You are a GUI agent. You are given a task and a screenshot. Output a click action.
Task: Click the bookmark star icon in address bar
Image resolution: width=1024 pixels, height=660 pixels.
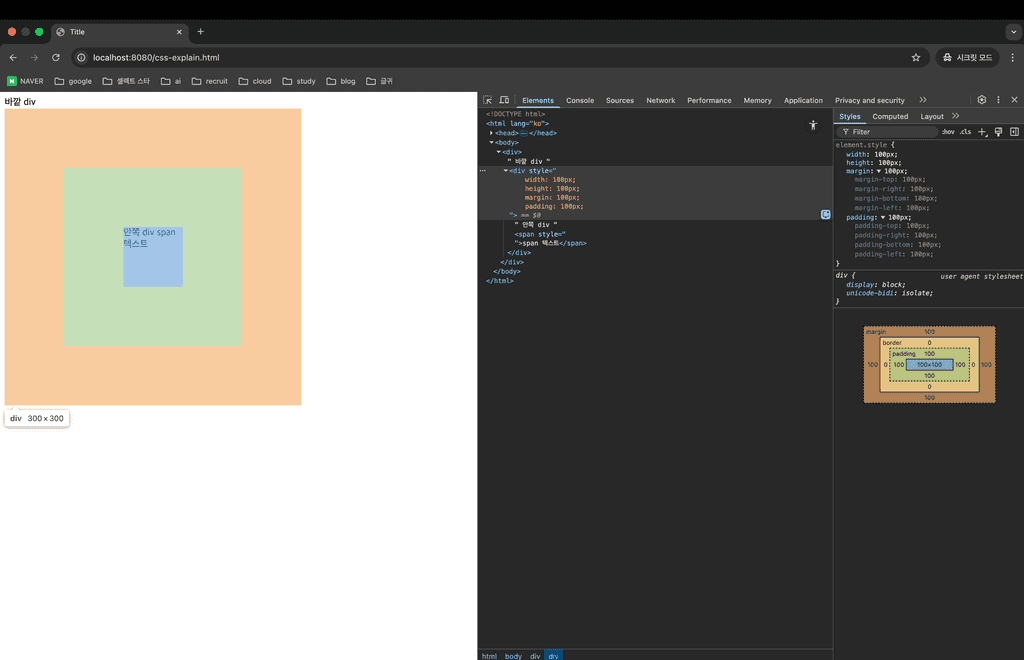pyautogui.click(x=915, y=58)
